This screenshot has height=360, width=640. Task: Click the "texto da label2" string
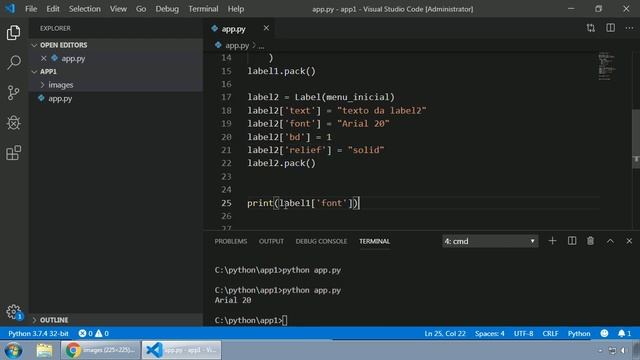pos(382,111)
